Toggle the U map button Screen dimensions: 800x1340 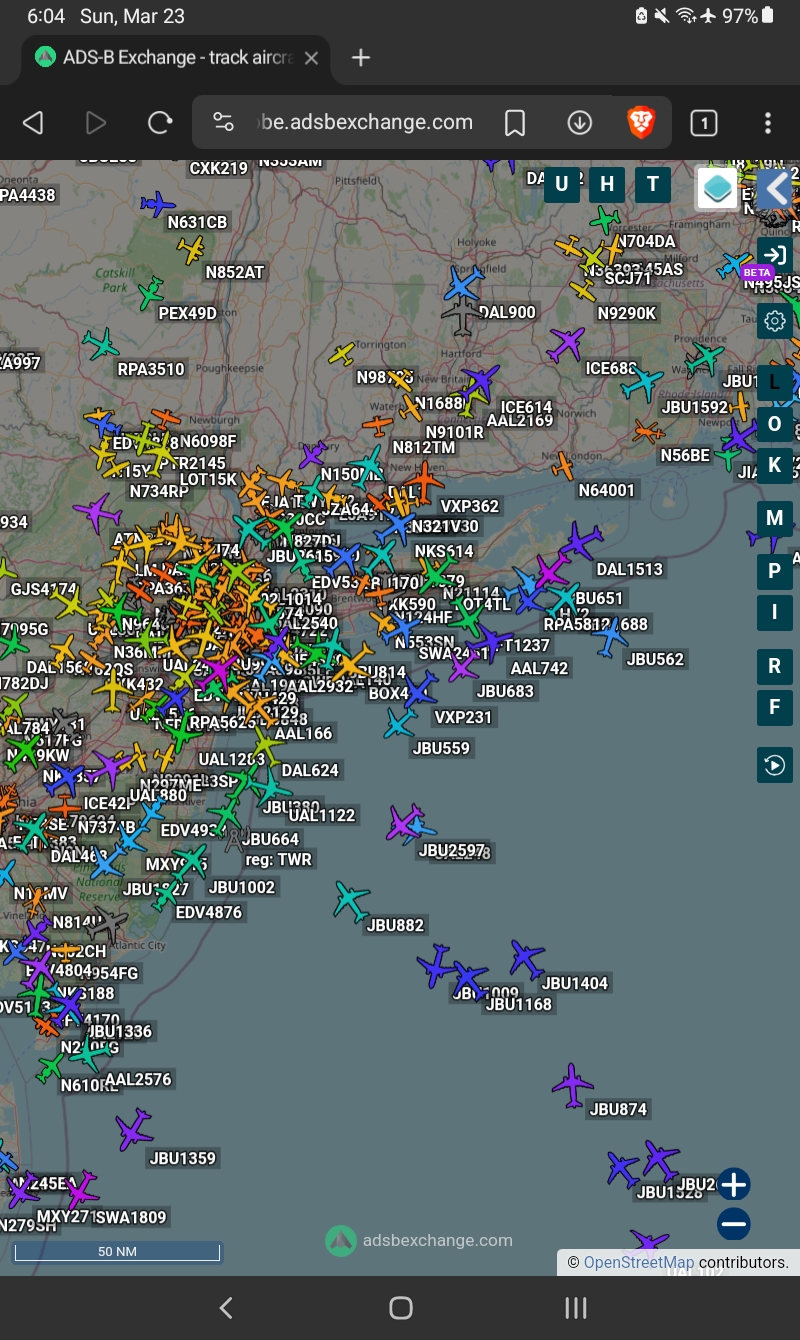(562, 184)
